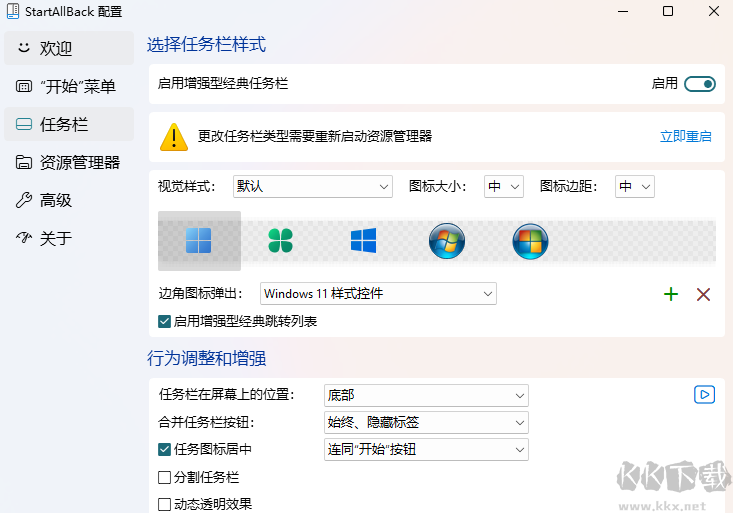Play the taskbar position preview video

pyautogui.click(x=704, y=395)
